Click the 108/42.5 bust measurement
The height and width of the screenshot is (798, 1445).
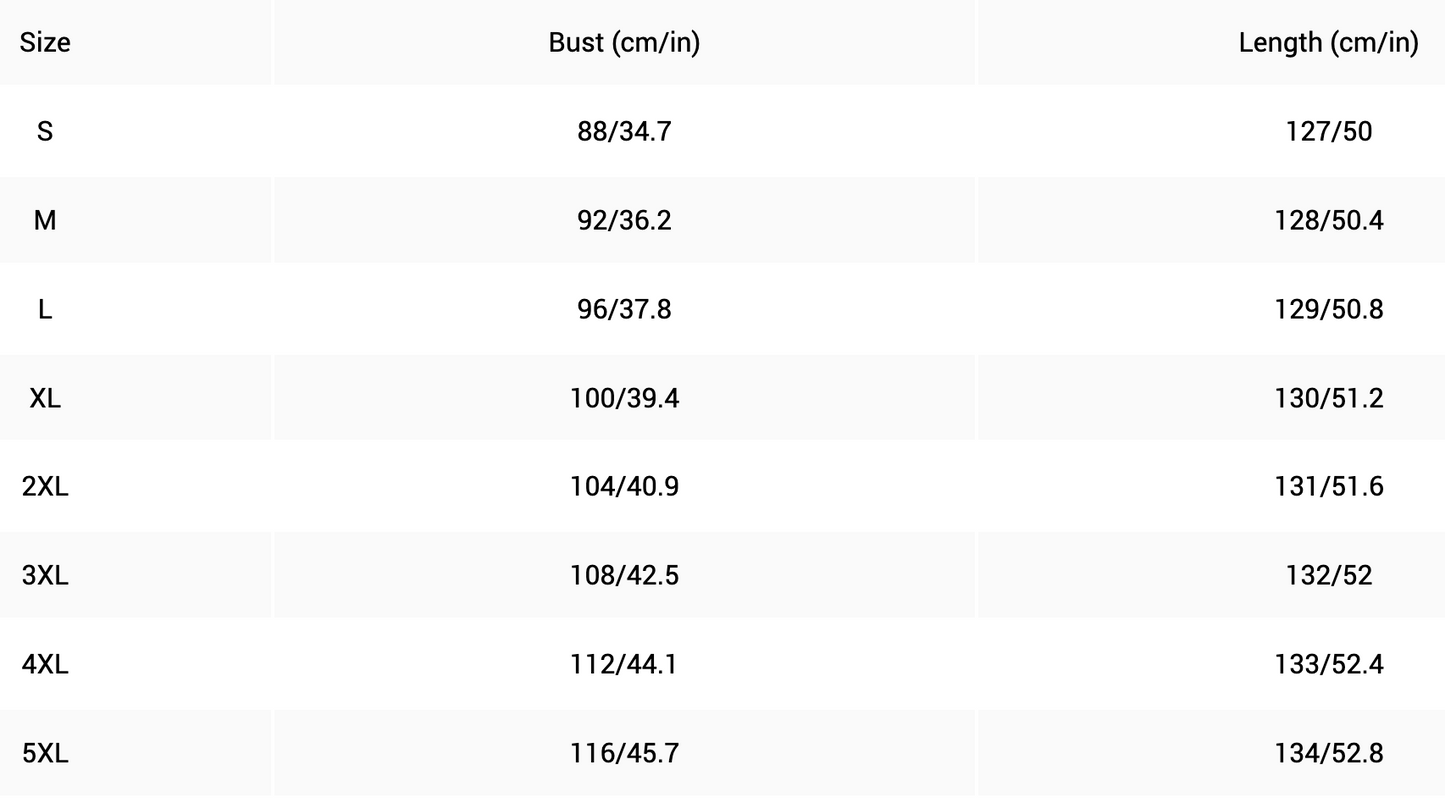pyautogui.click(x=624, y=575)
